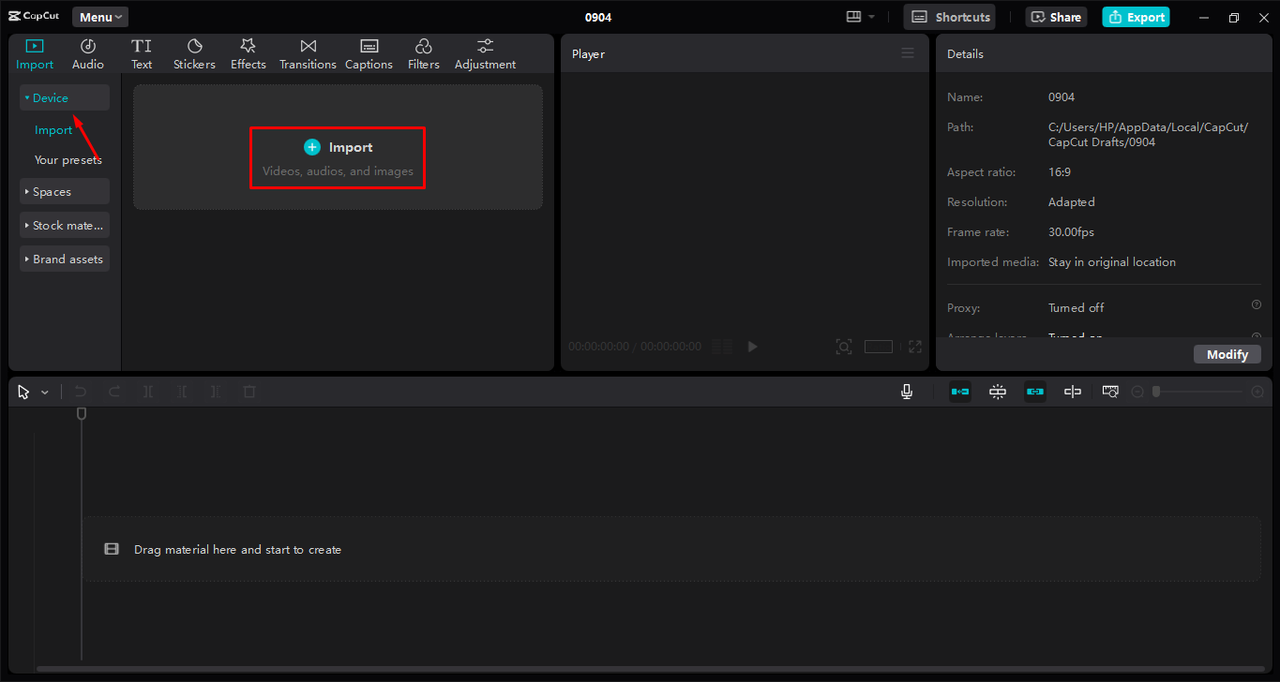Viewport: 1280px width, 682px height.
Task: Click the Undo icon
Action: (x=81, y=392)
